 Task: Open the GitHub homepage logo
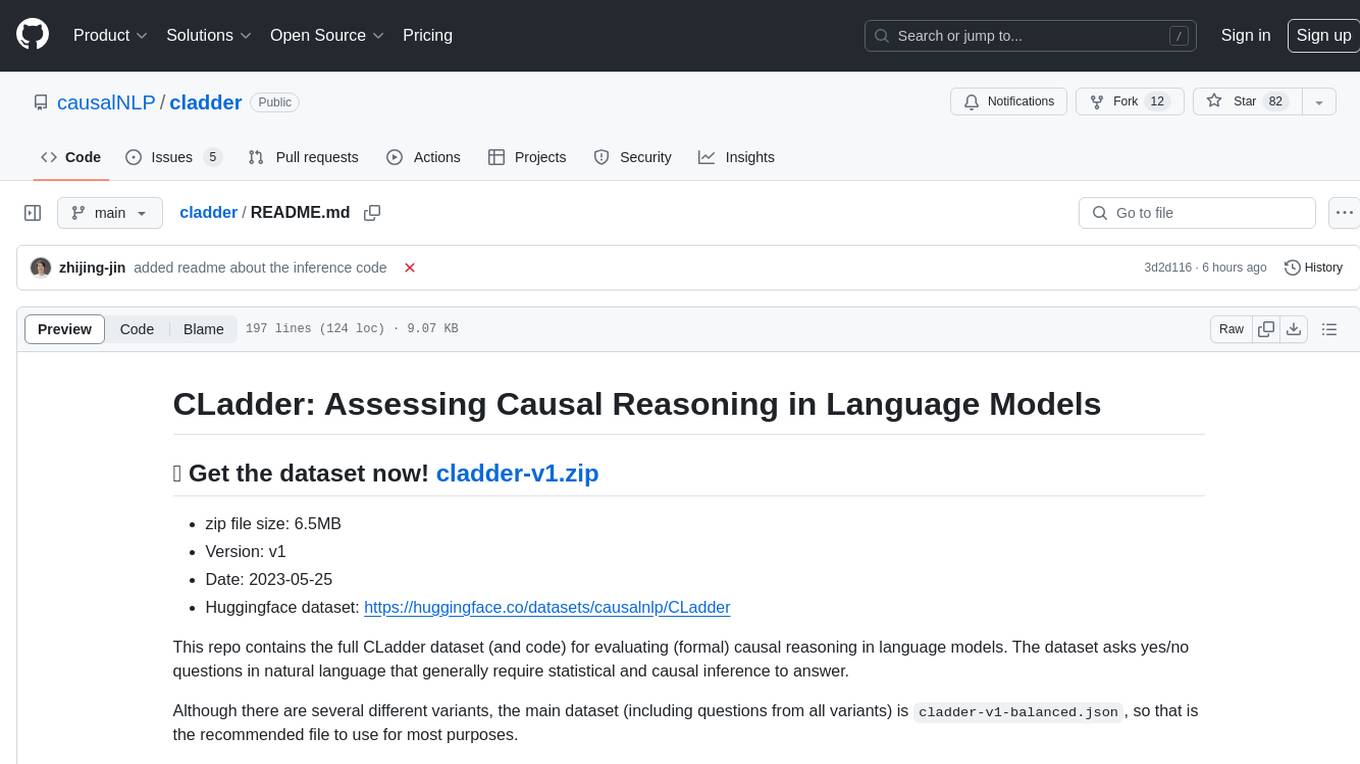(x=32, y=35)
